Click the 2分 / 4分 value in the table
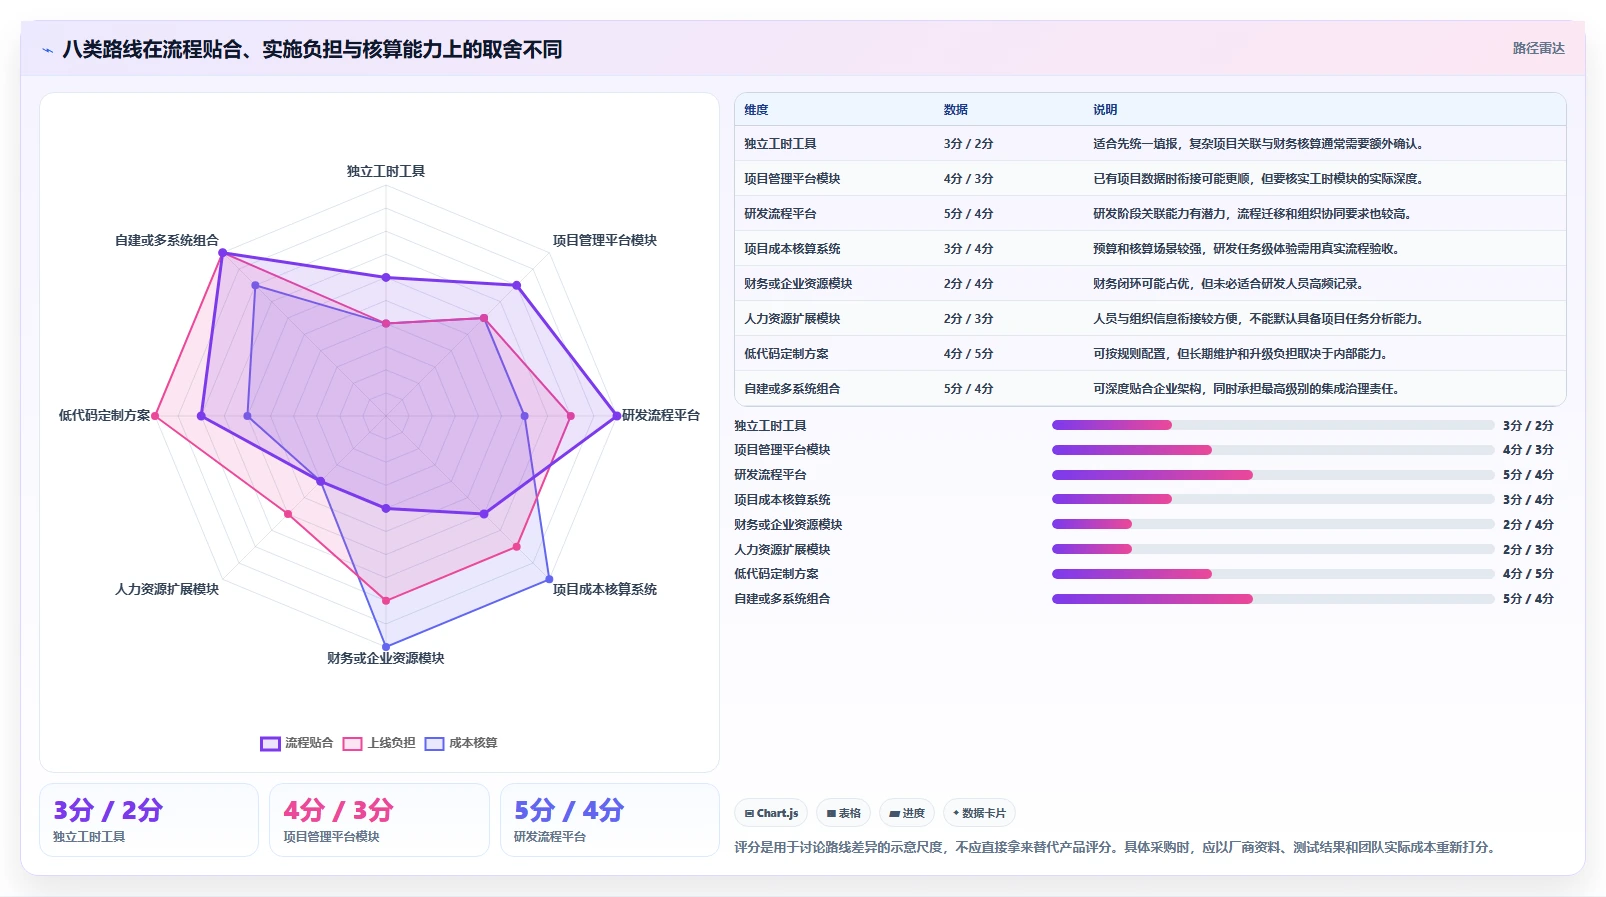The image size is (1606, 897). tap(968, 284)
